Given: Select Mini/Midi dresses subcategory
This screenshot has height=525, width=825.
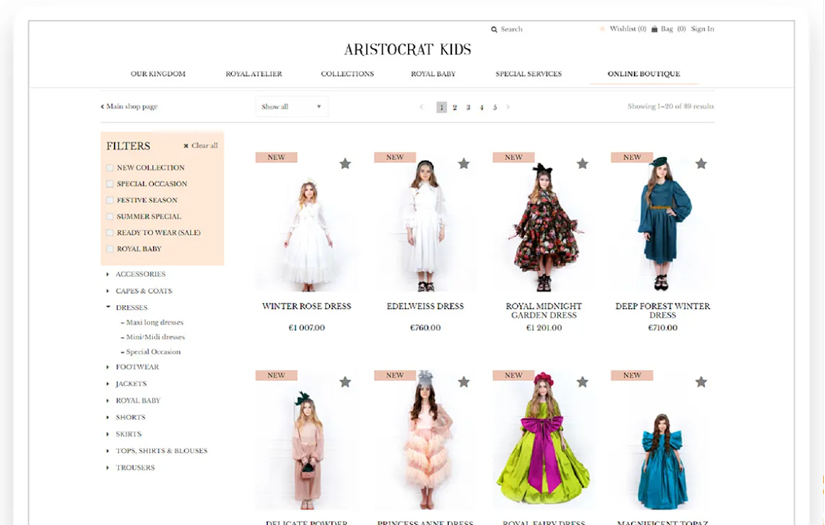Looking at the screenshot, I should [x=155, y=337].
